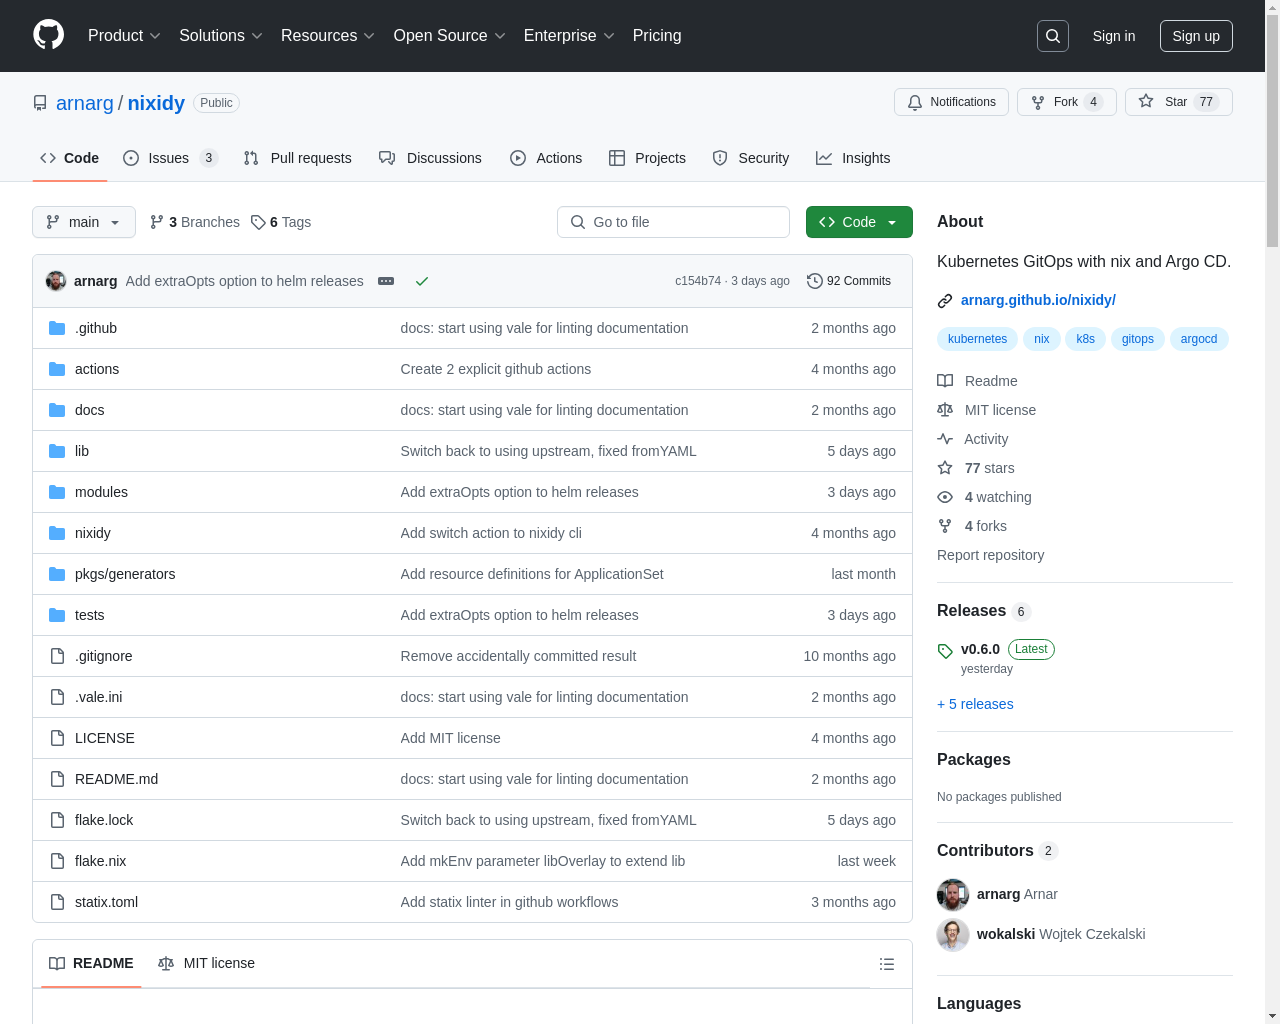Click the arnarg.github.io/nixidy/ link
Screen dimensions: 1280x1024
[x=1038, y=300]
